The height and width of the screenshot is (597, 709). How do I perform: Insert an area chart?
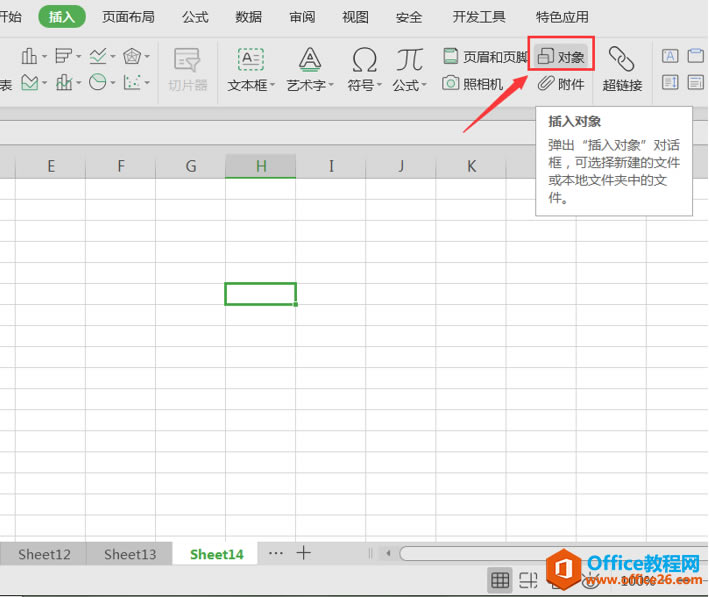(29, 83)
